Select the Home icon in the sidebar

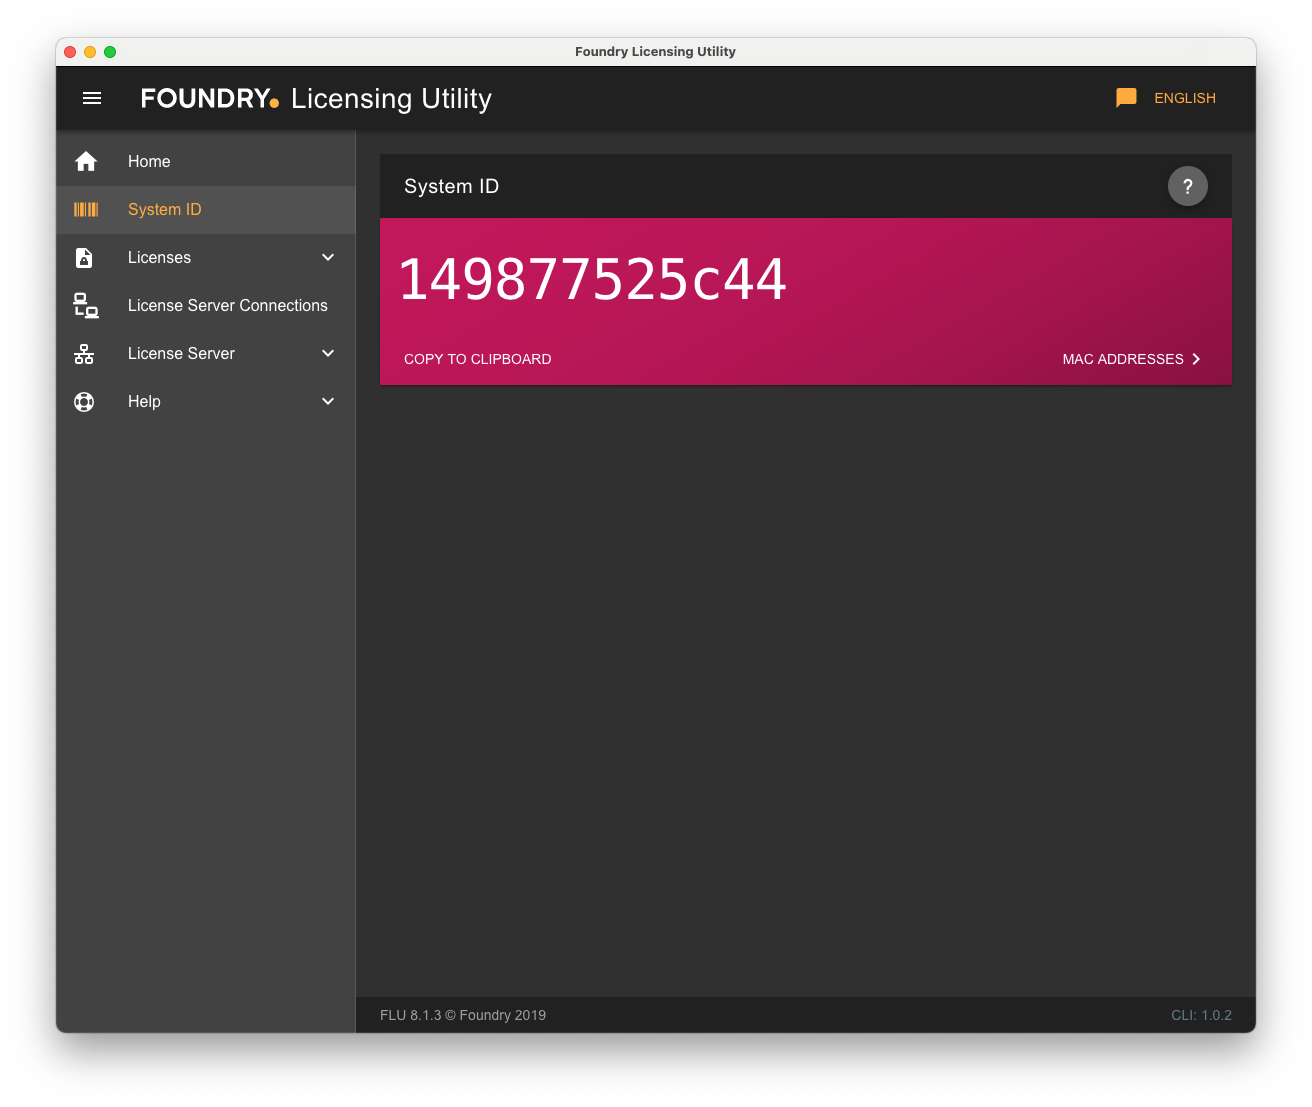click(86, 161)
